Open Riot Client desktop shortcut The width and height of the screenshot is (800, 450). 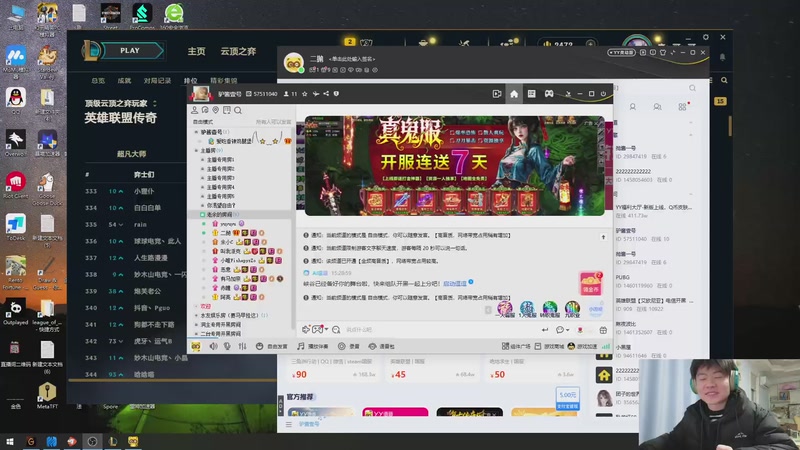point(16,186)
